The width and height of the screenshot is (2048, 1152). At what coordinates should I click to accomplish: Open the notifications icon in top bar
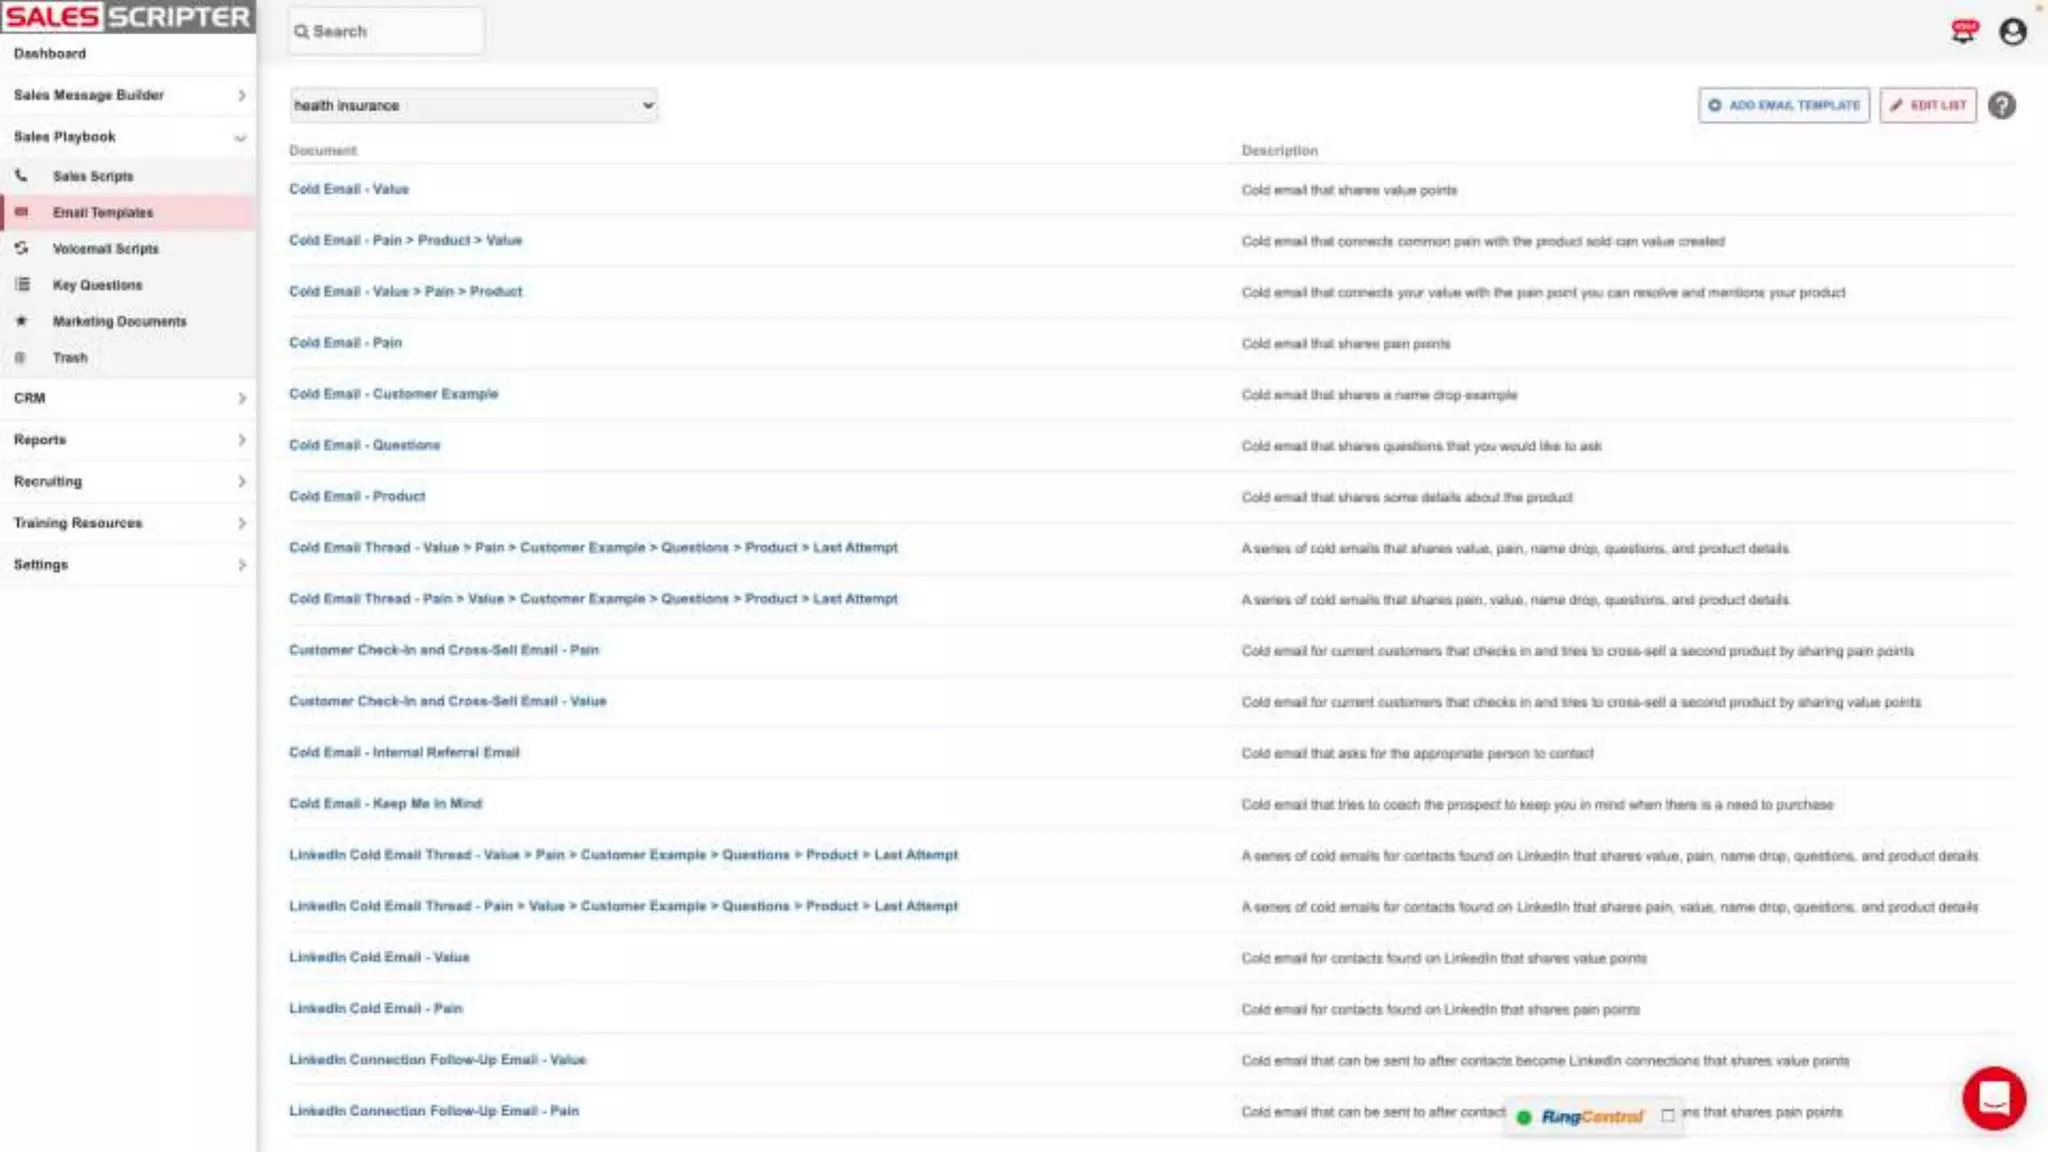[x=1963, y=32]
